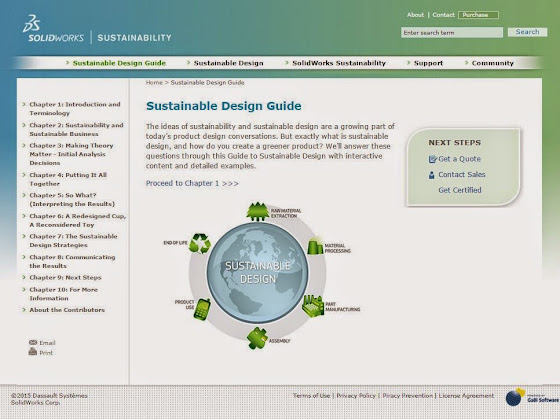Open the Support nav tab
The width and height of the screenshot is (560, 419).
click(428, 63)
